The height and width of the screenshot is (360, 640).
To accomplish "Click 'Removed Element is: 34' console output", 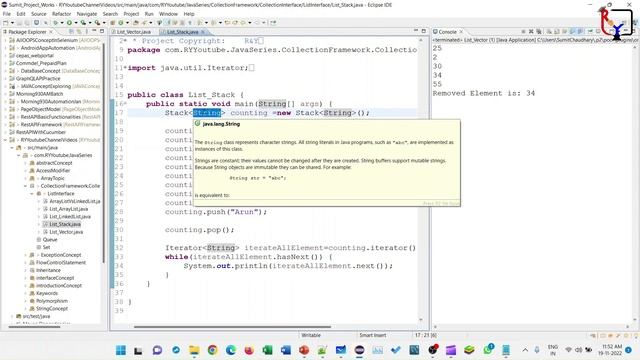I will pyautogui.click(x=484, y=93).
